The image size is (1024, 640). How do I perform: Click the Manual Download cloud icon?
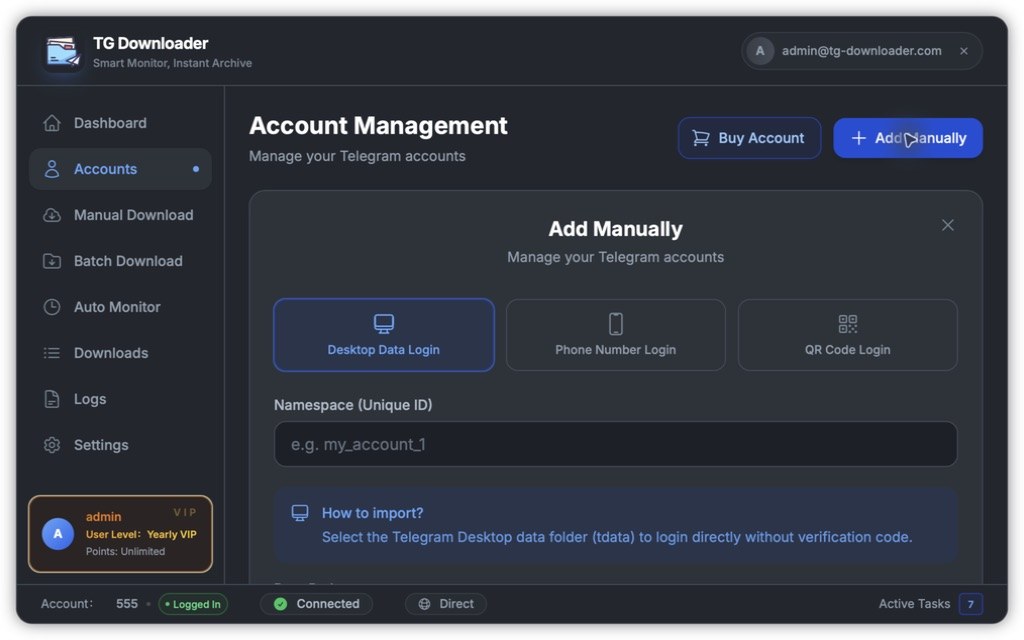tap(52, 215)
